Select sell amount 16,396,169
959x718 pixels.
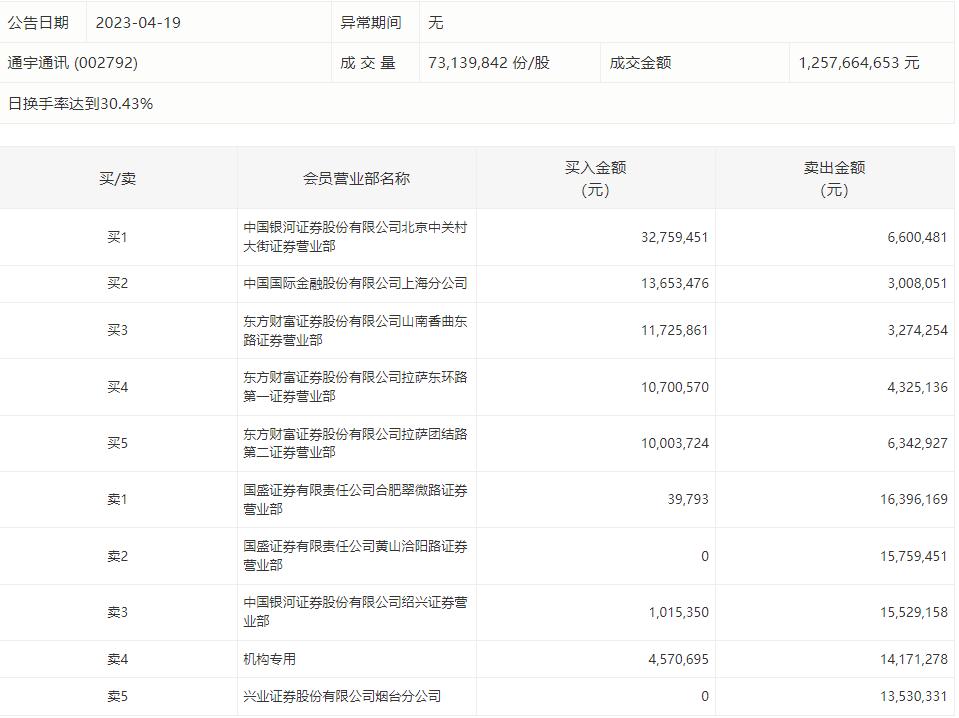click(x=914, y=500)
